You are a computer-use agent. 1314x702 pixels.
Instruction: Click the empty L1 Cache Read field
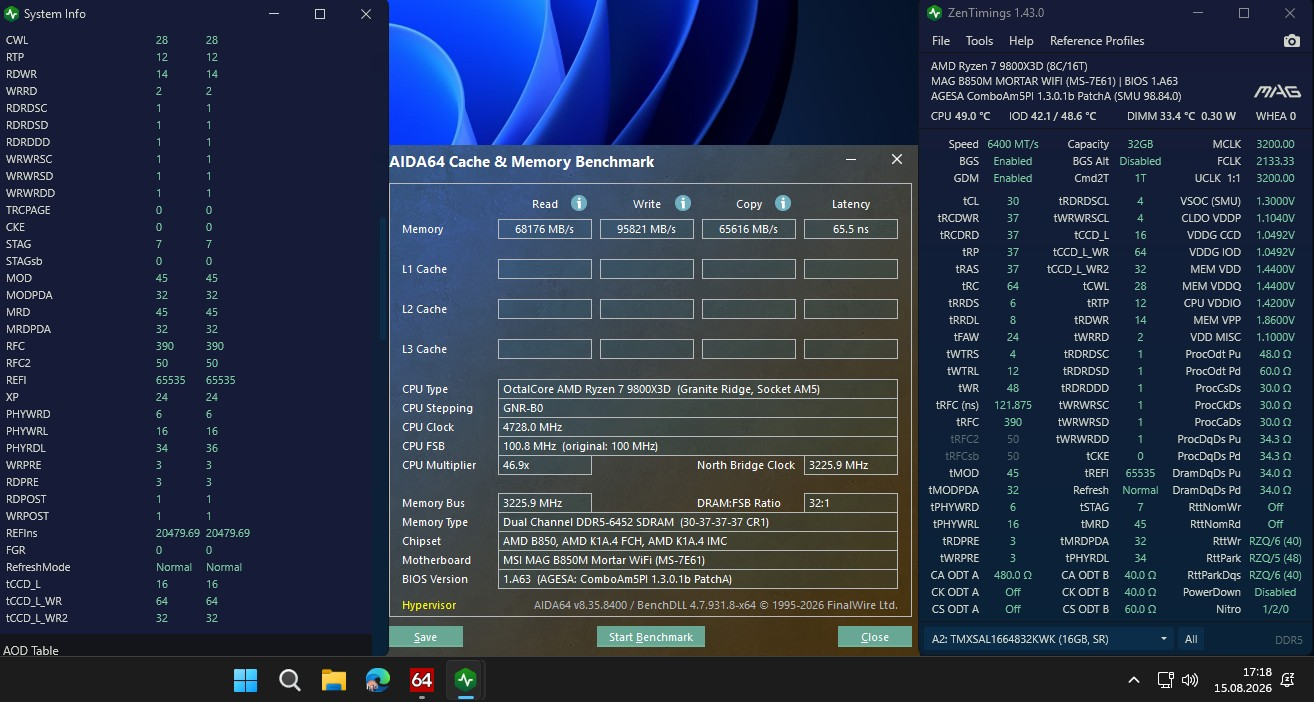545,269
